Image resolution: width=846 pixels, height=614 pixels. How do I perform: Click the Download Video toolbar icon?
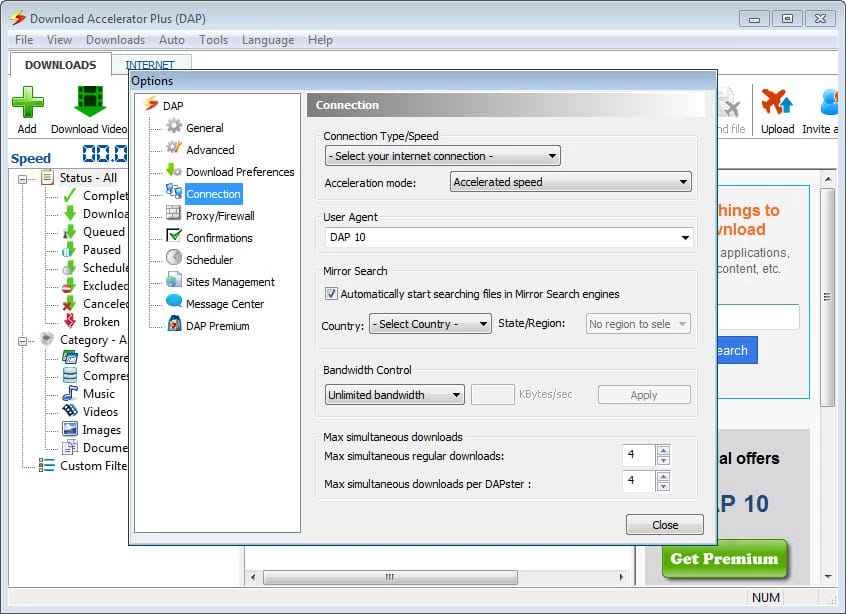point(89,104)
